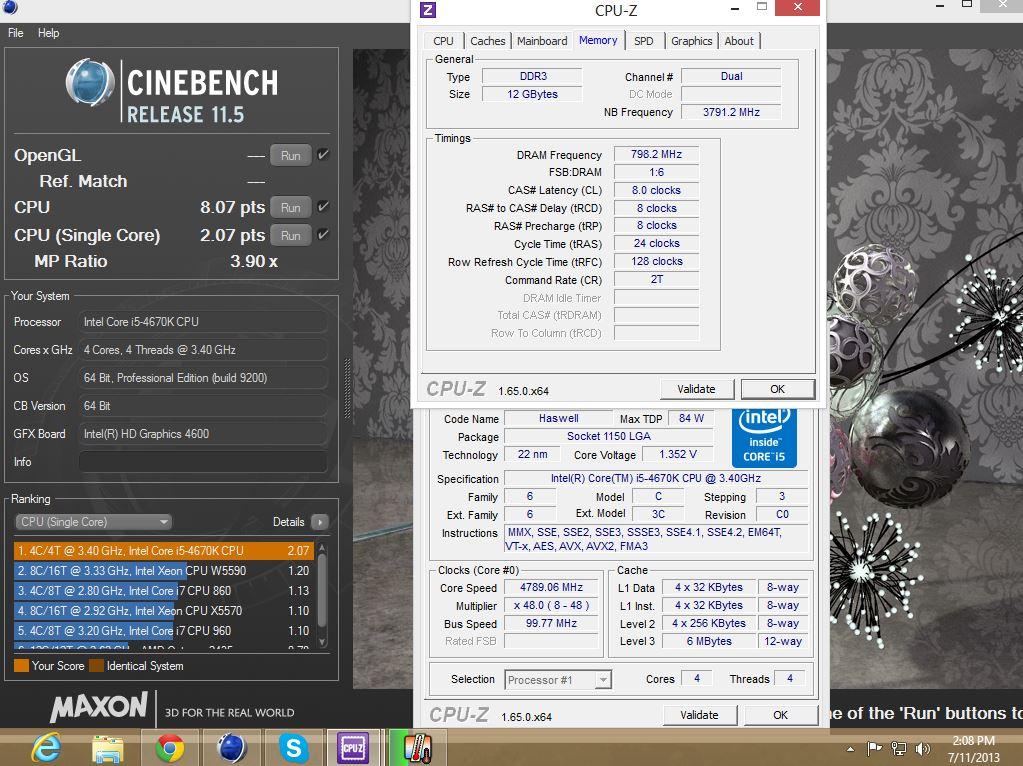Image resolution: width=1023 pixels, height=766 pixels.
Task: Click the Intel Core i5 logo
Action: [764, 437]
